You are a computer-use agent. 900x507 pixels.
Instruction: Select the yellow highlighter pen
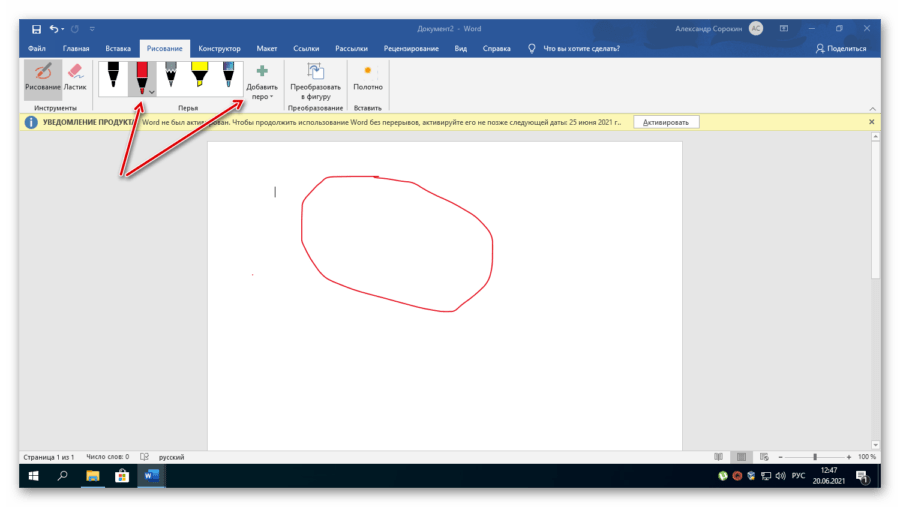200,78
